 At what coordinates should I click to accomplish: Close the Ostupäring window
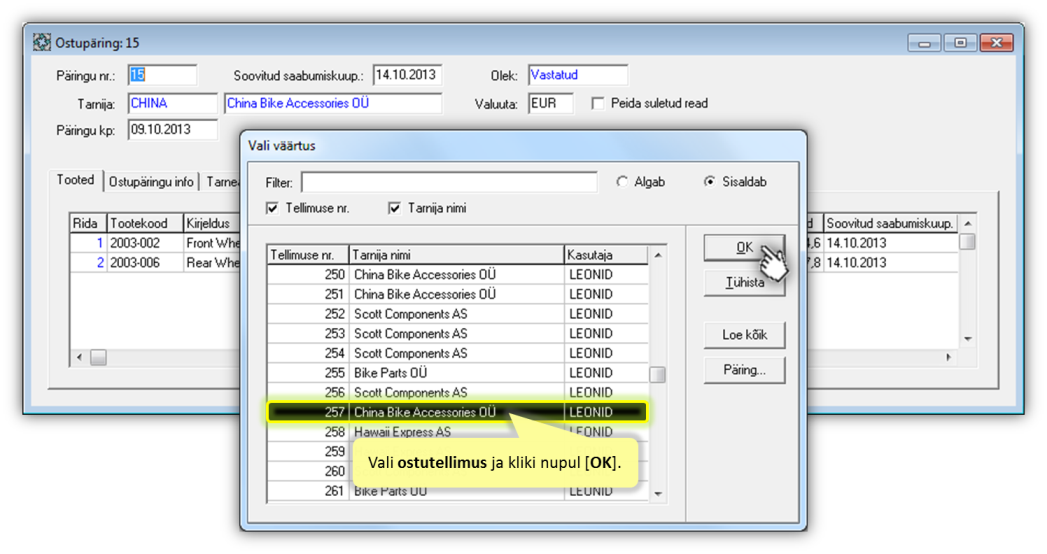tap(997, 43)
